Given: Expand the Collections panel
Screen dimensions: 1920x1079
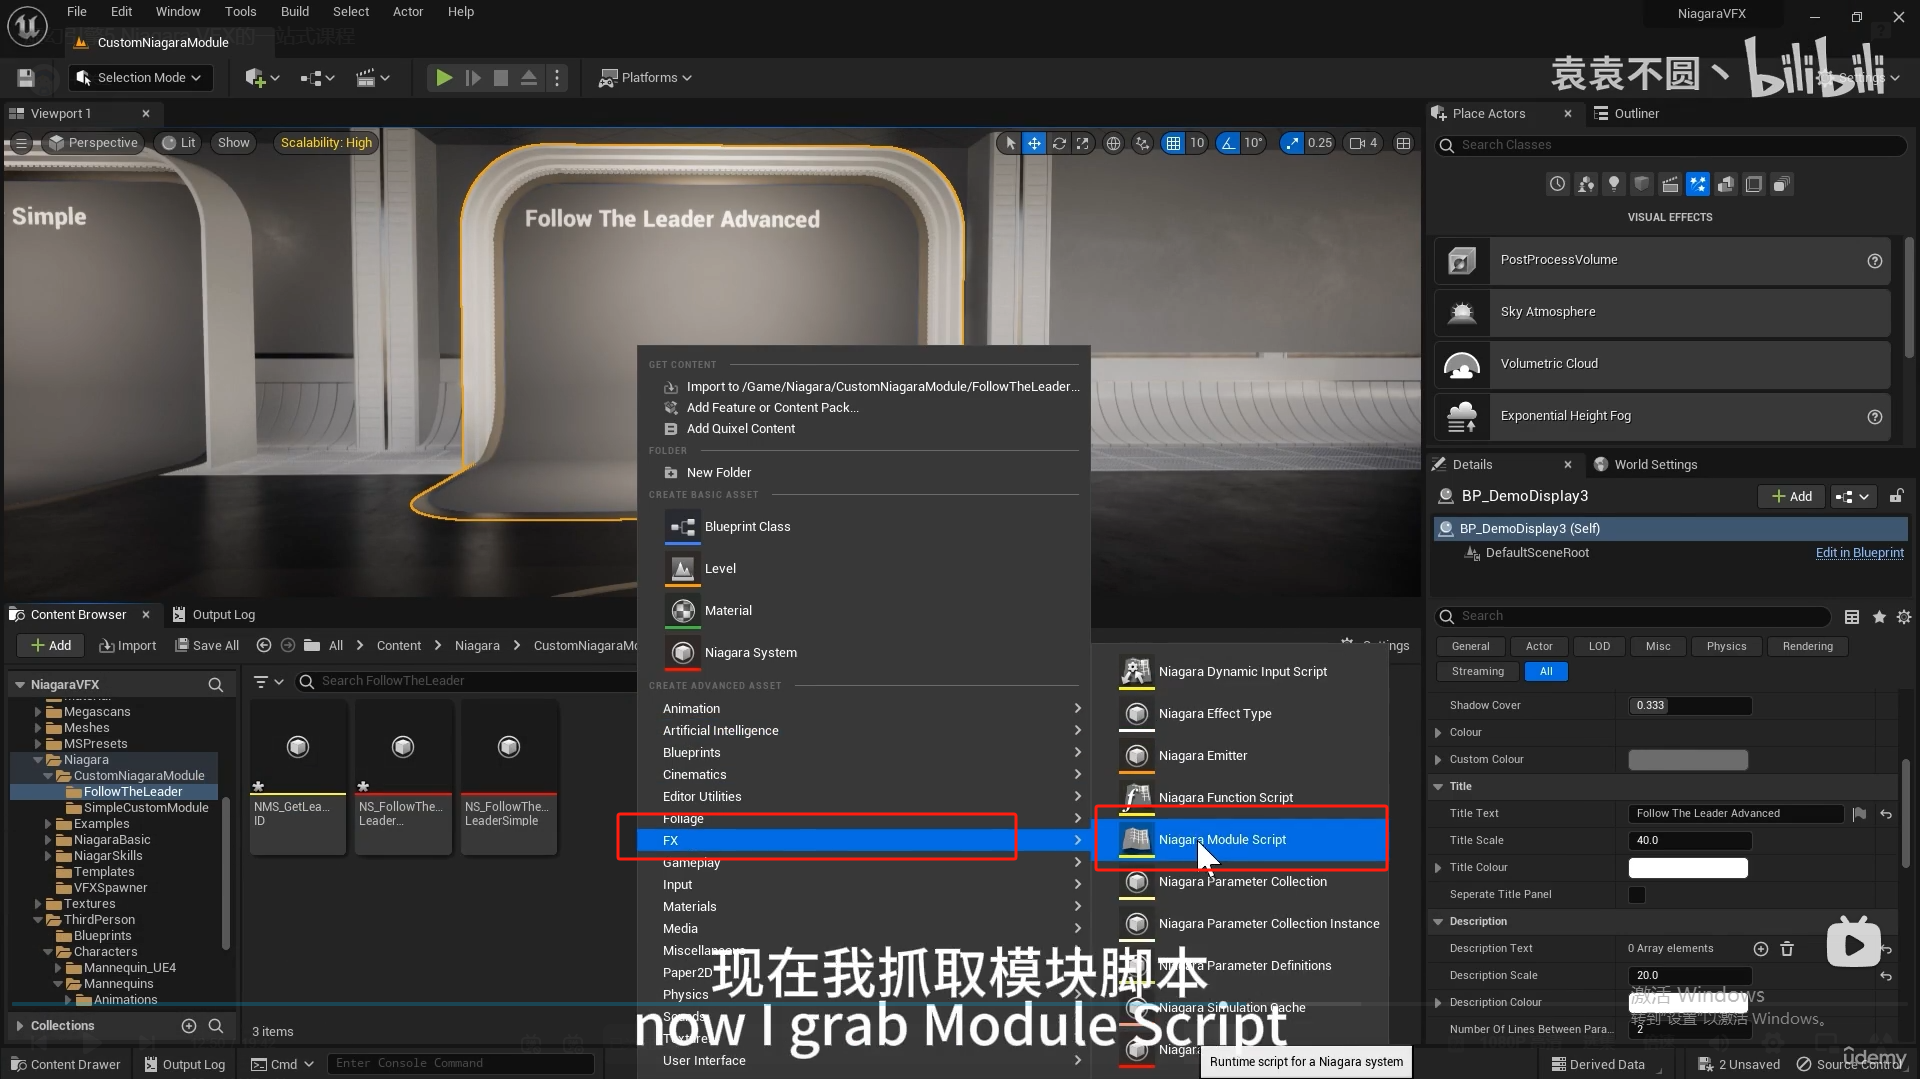Looking at the screenshot, I should (19, 1026).
